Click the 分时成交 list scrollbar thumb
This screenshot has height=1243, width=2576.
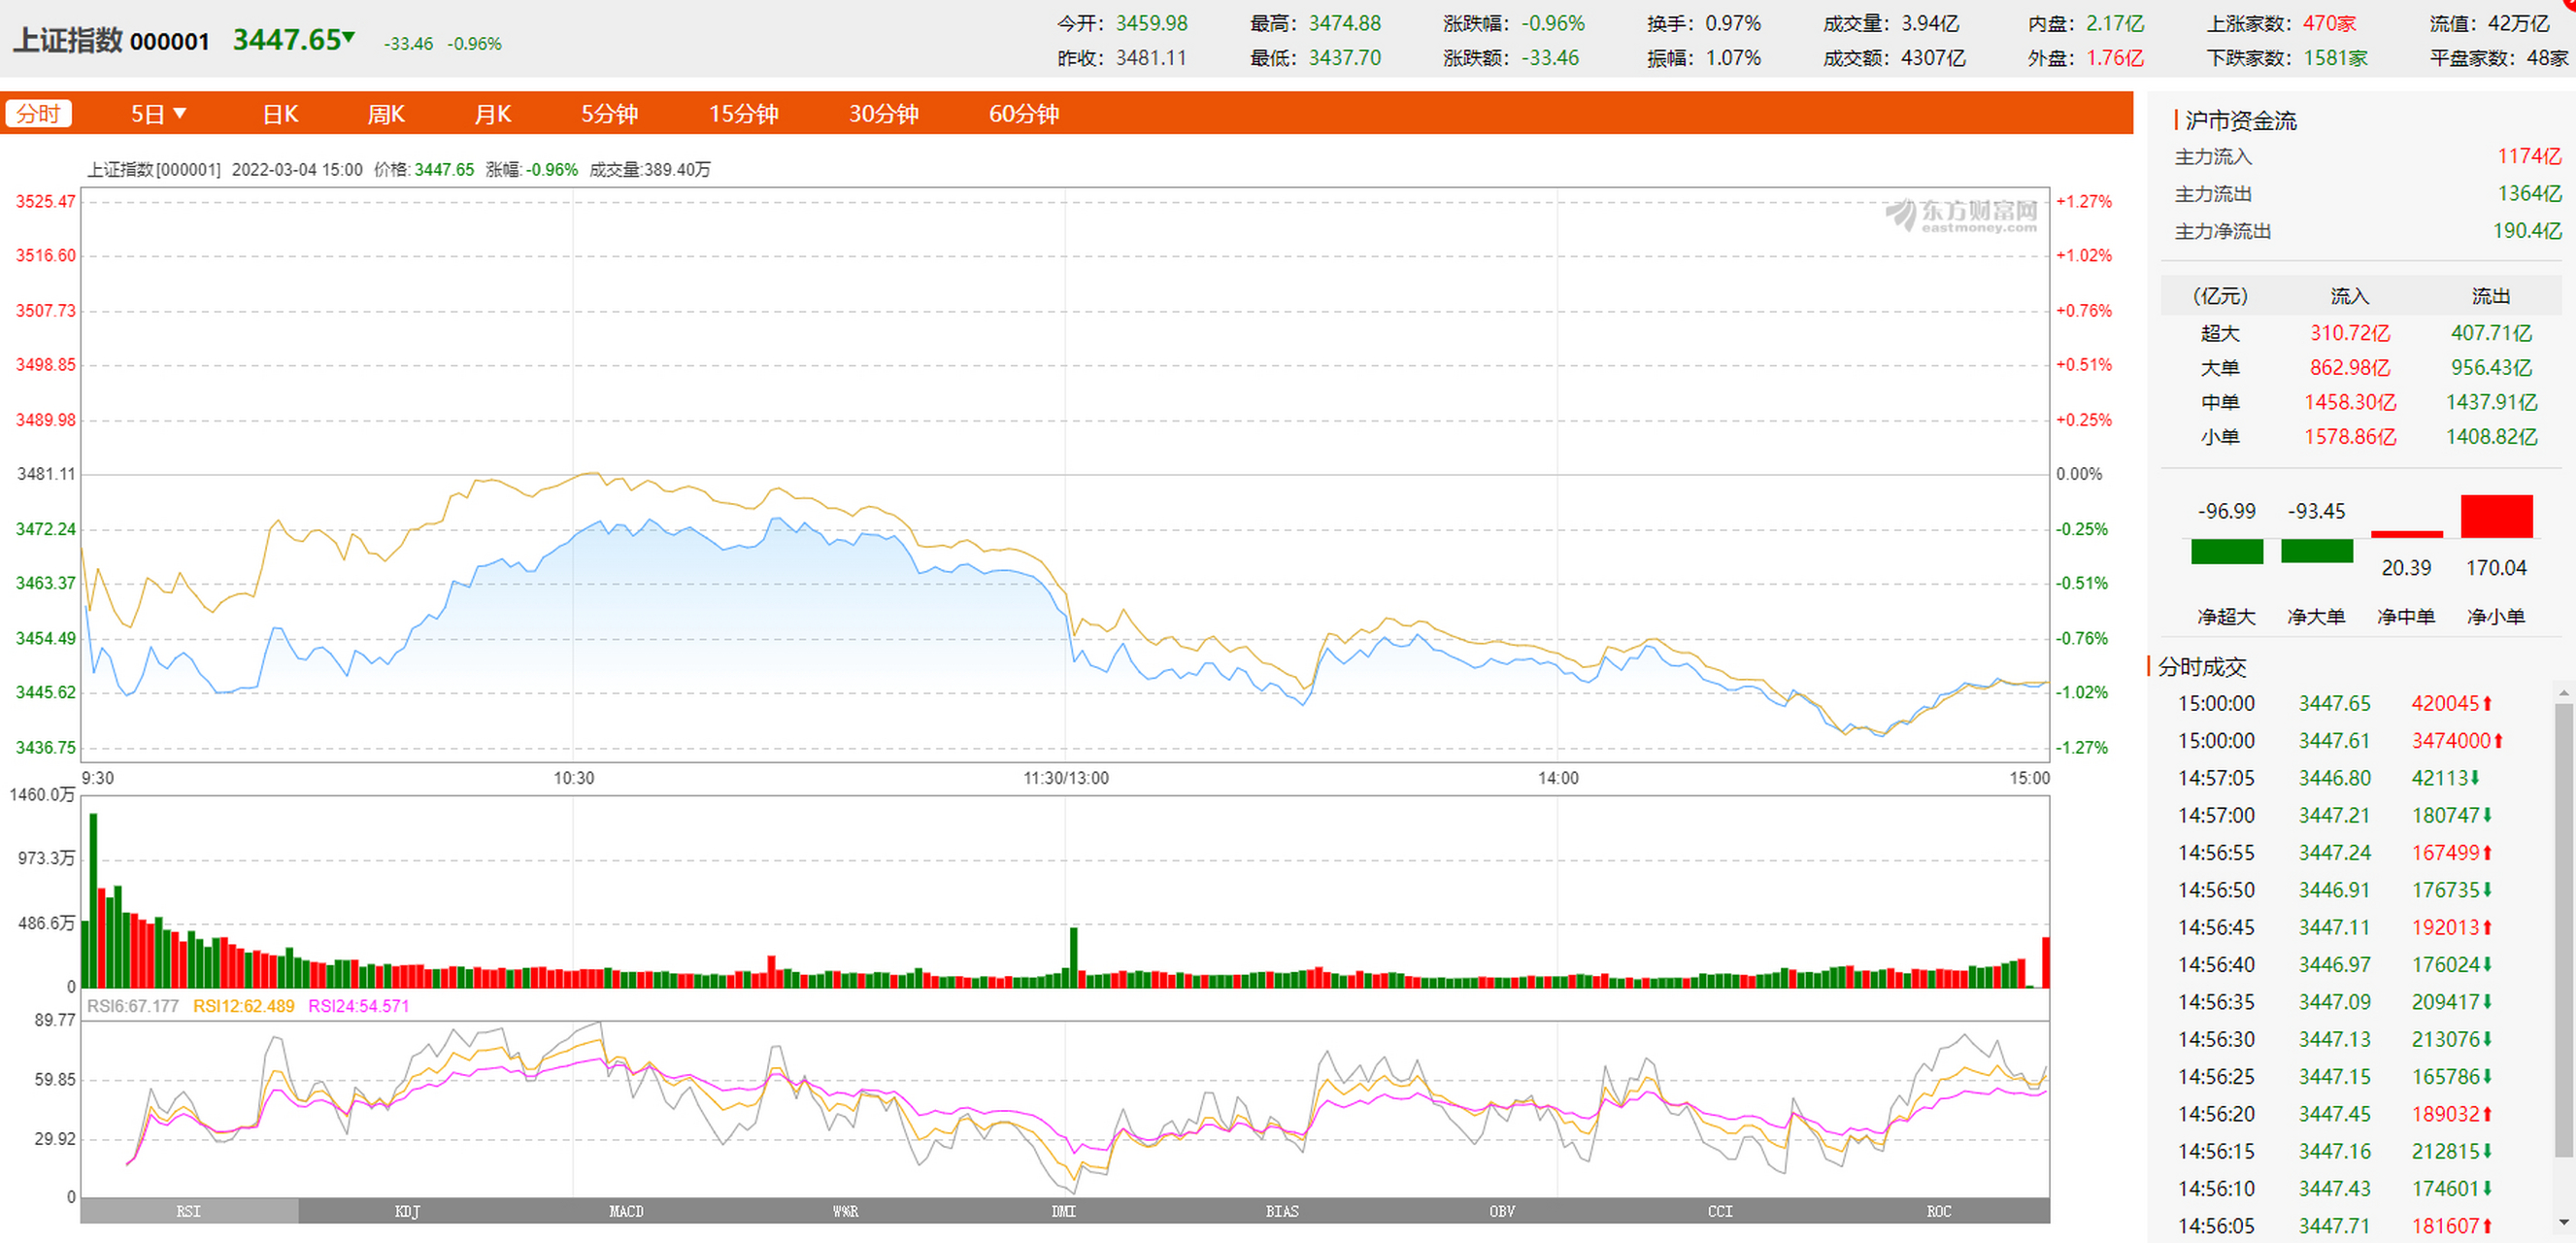(2563, 930)
